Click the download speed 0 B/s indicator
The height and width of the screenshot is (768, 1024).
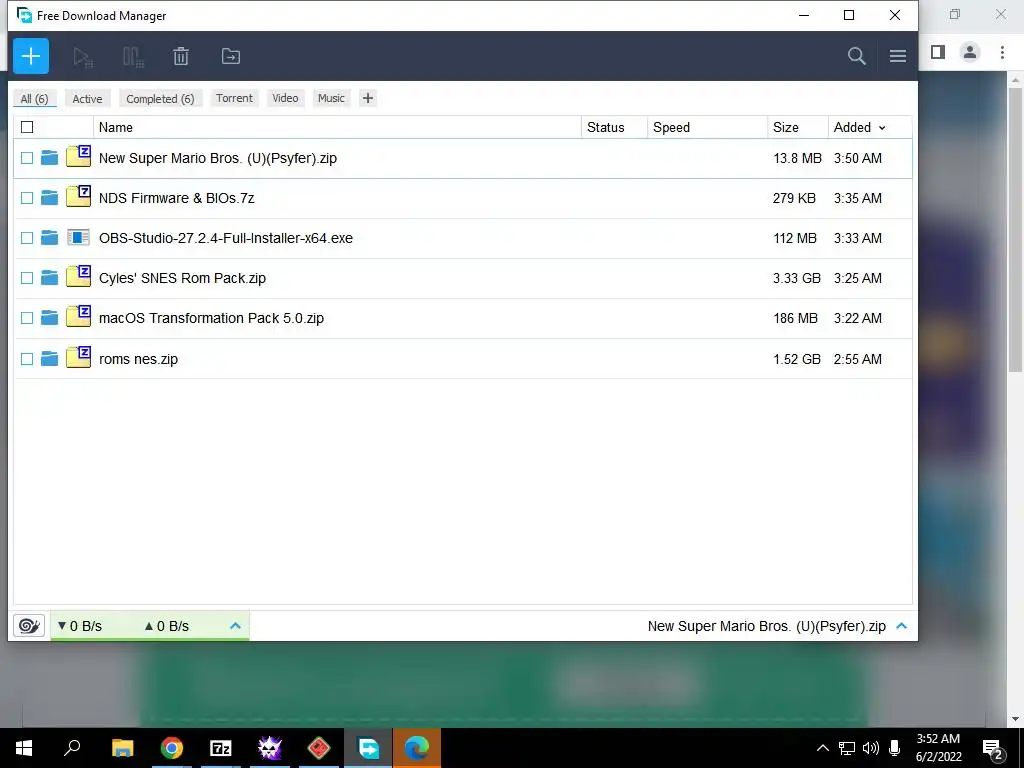80,626
